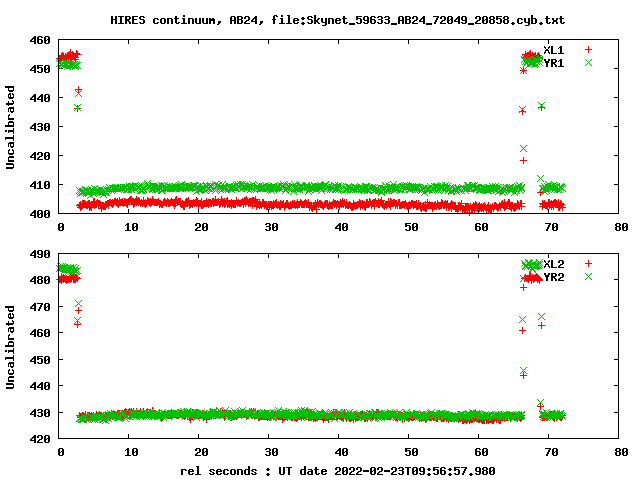Click the 480 tick on the lower plot's y-axis
640x480 pixels.
pyautogui.click(x=40, y=280)
